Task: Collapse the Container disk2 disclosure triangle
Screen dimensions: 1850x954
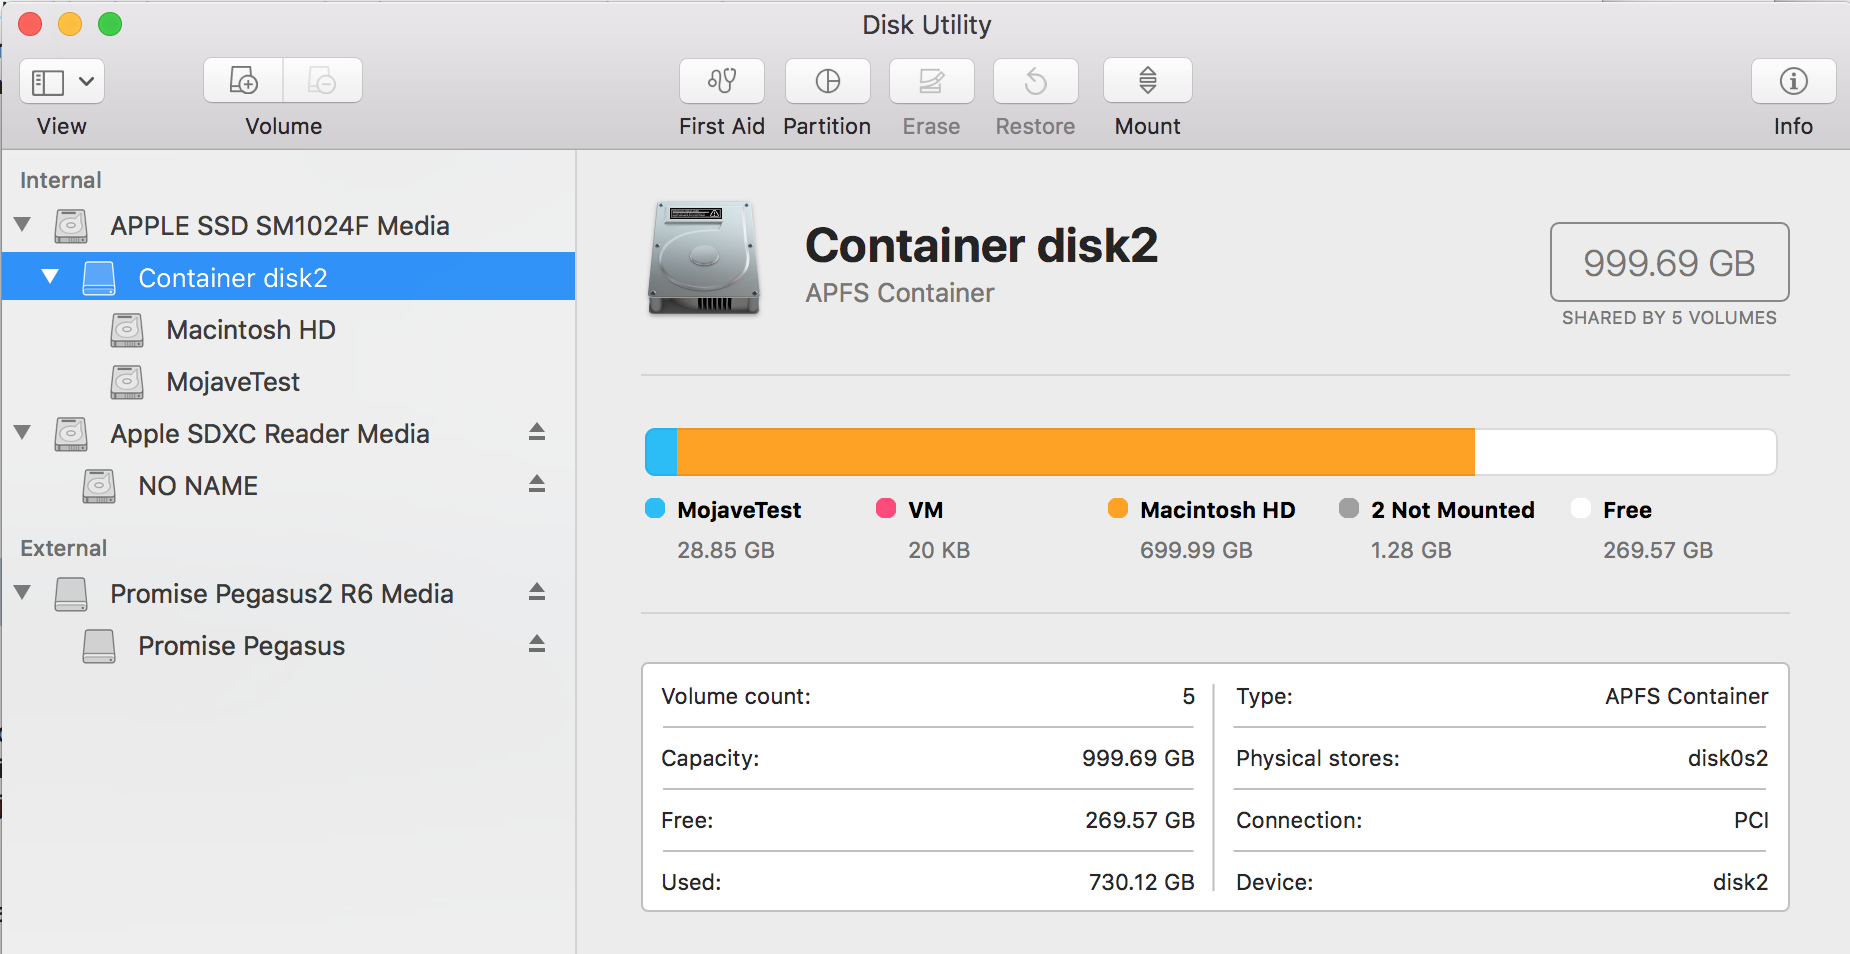Action: 50,277
